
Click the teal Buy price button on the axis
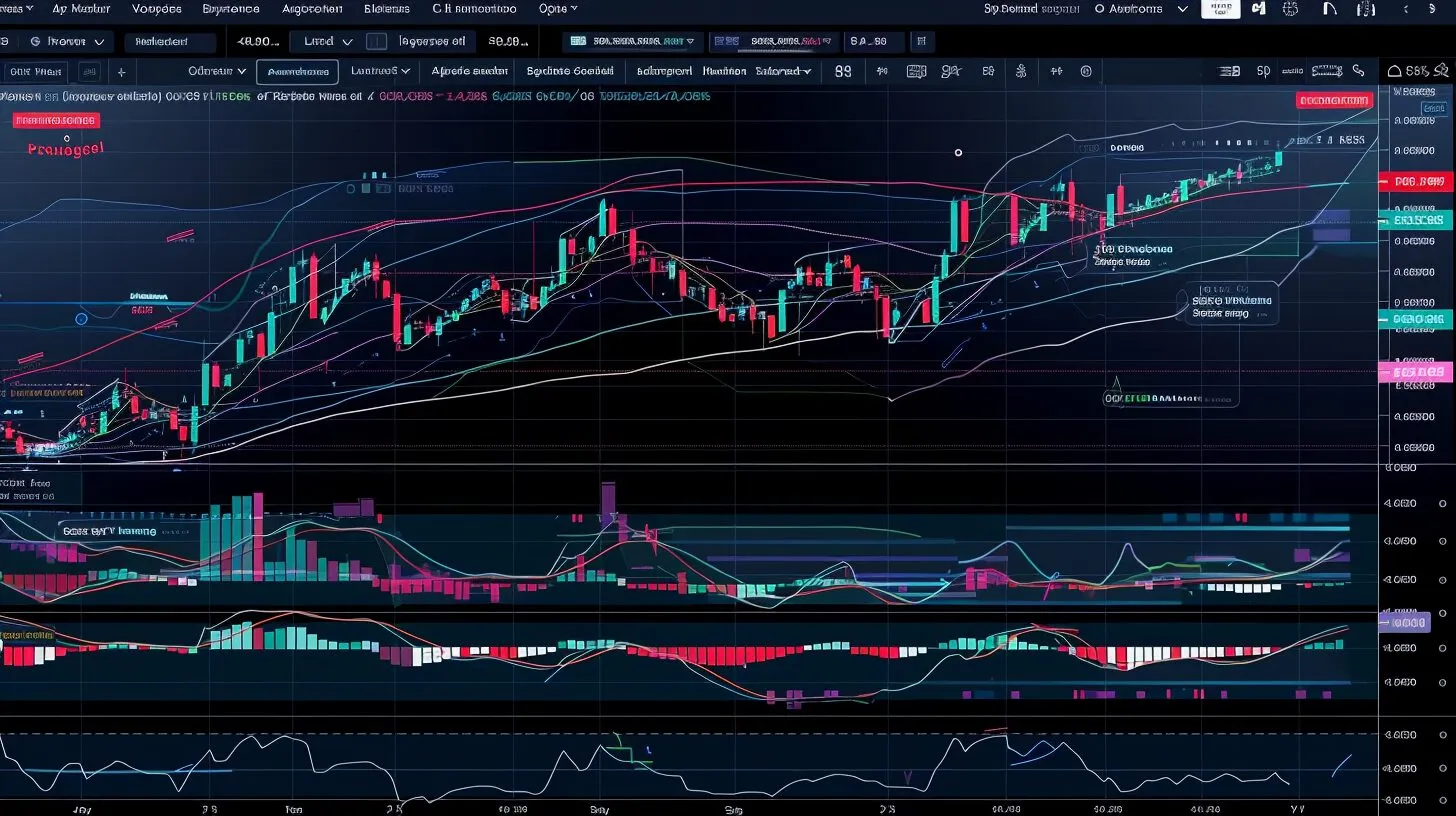(x=1418, y=218)
